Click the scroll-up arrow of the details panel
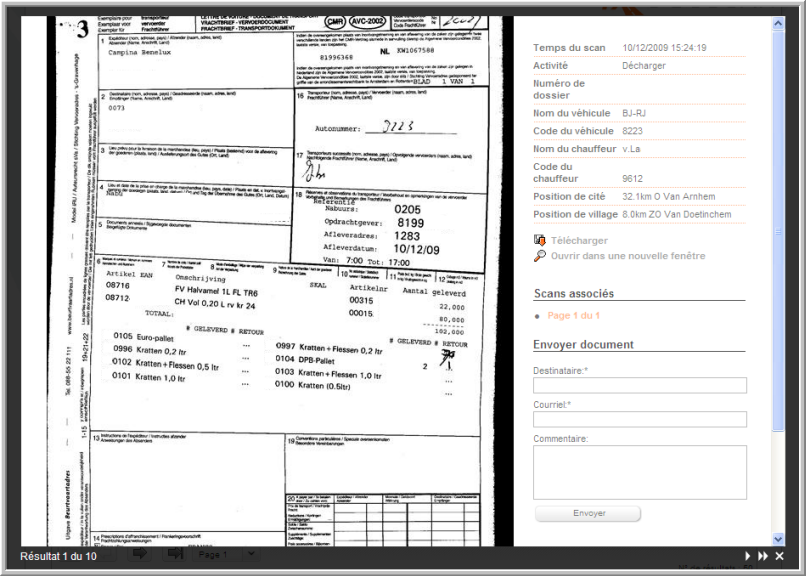The height and width of the screenshot is (576, 806). coord(778,23)
